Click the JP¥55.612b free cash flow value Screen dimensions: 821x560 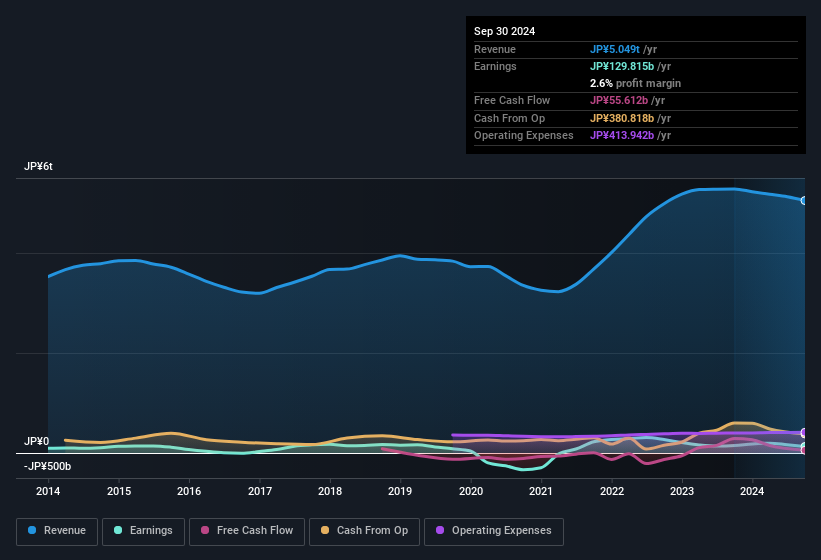click(x=619, y=100)
